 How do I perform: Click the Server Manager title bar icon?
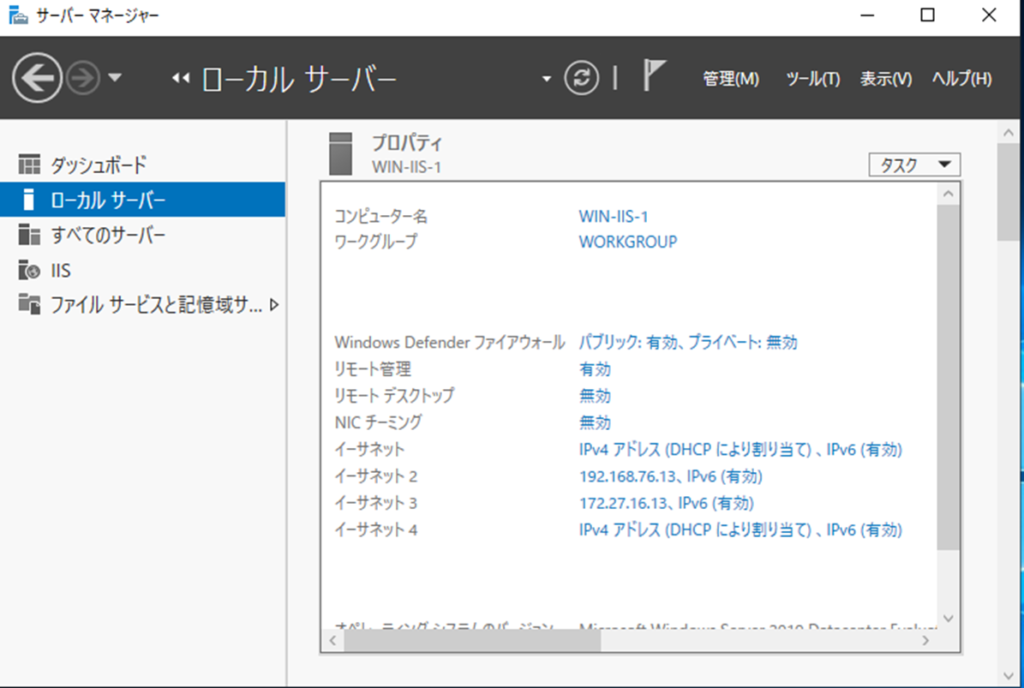pos(18,15)
